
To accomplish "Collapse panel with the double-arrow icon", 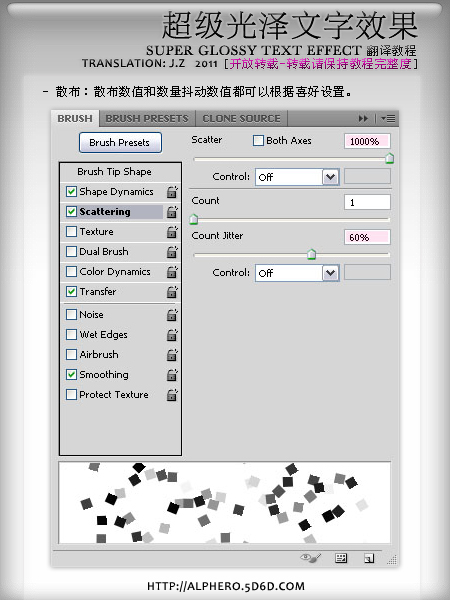I will [363, 119].
